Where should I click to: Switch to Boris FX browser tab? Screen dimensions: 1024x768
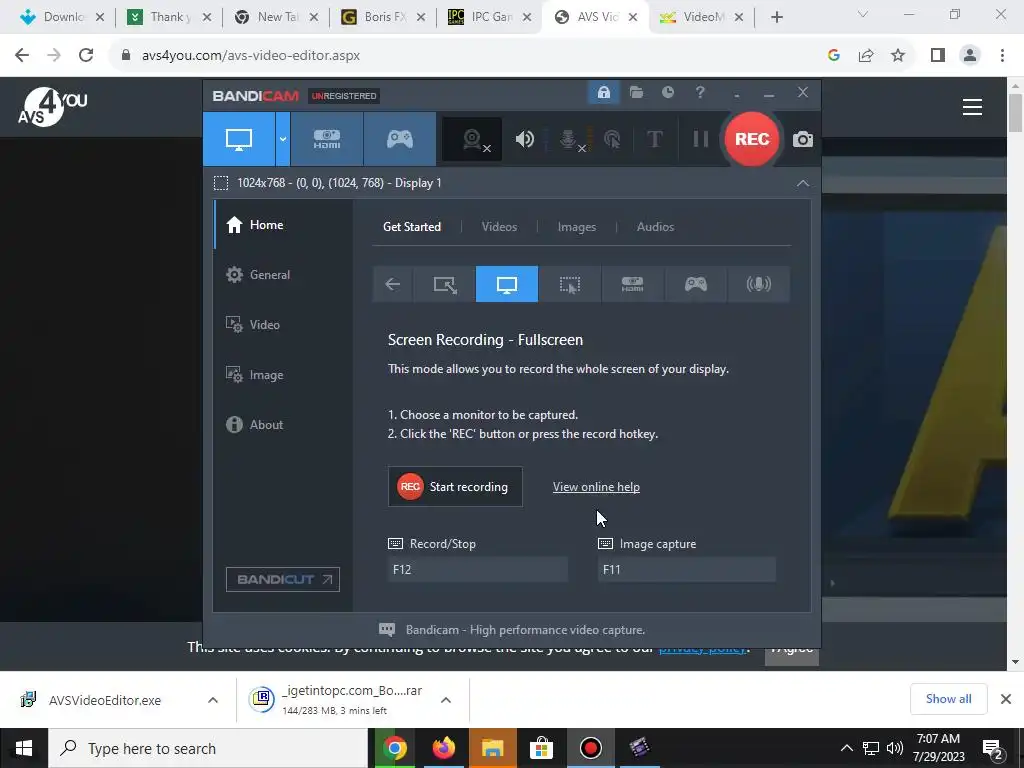point(381,17)
